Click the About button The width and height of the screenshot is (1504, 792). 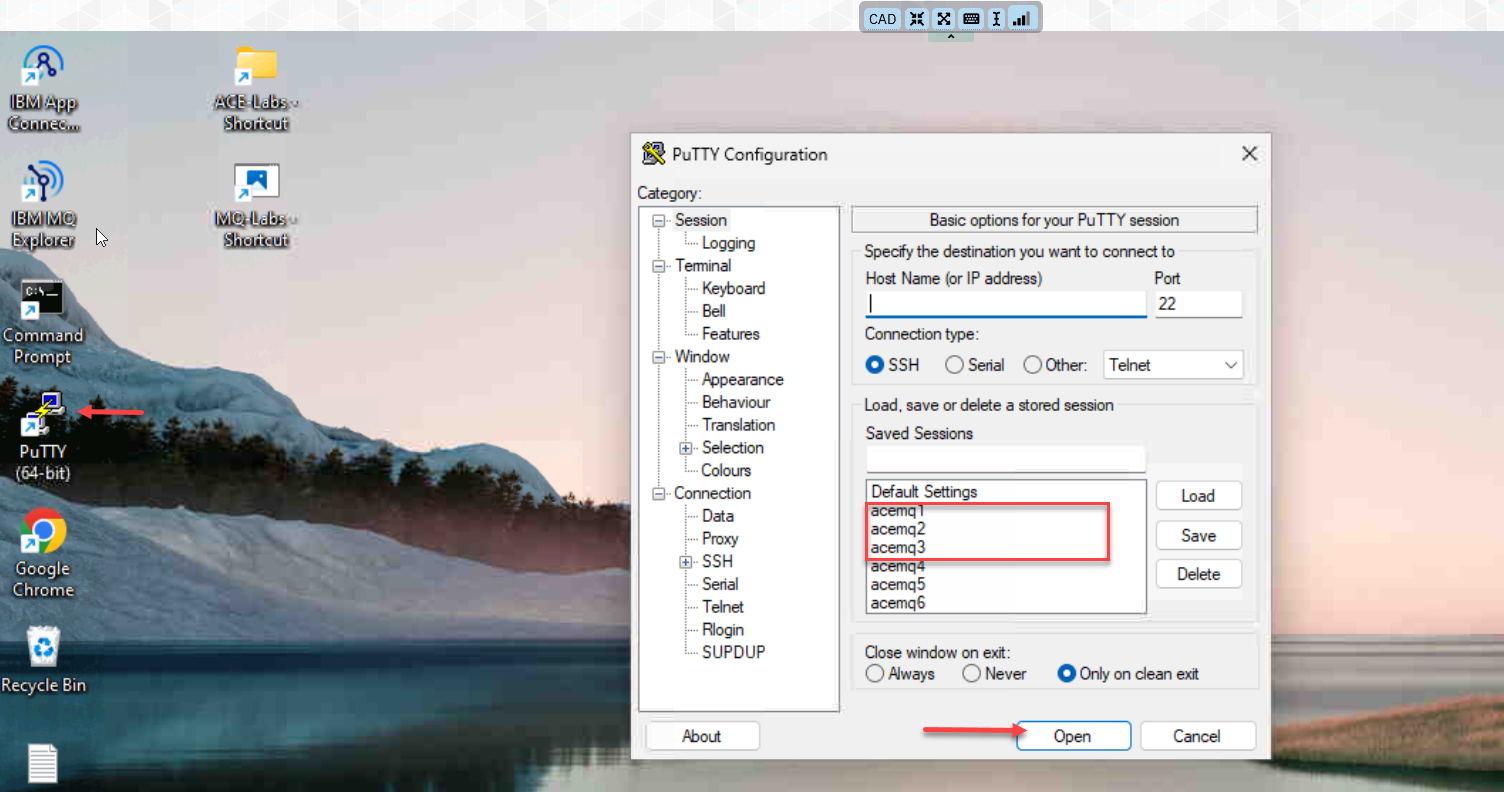point(702,736)
